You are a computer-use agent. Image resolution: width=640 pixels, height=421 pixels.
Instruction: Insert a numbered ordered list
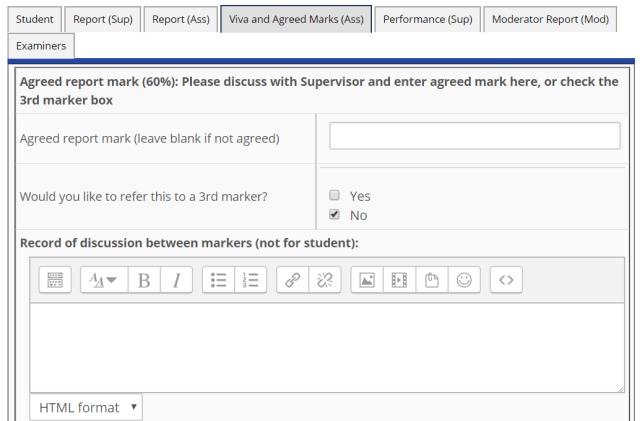251,281
